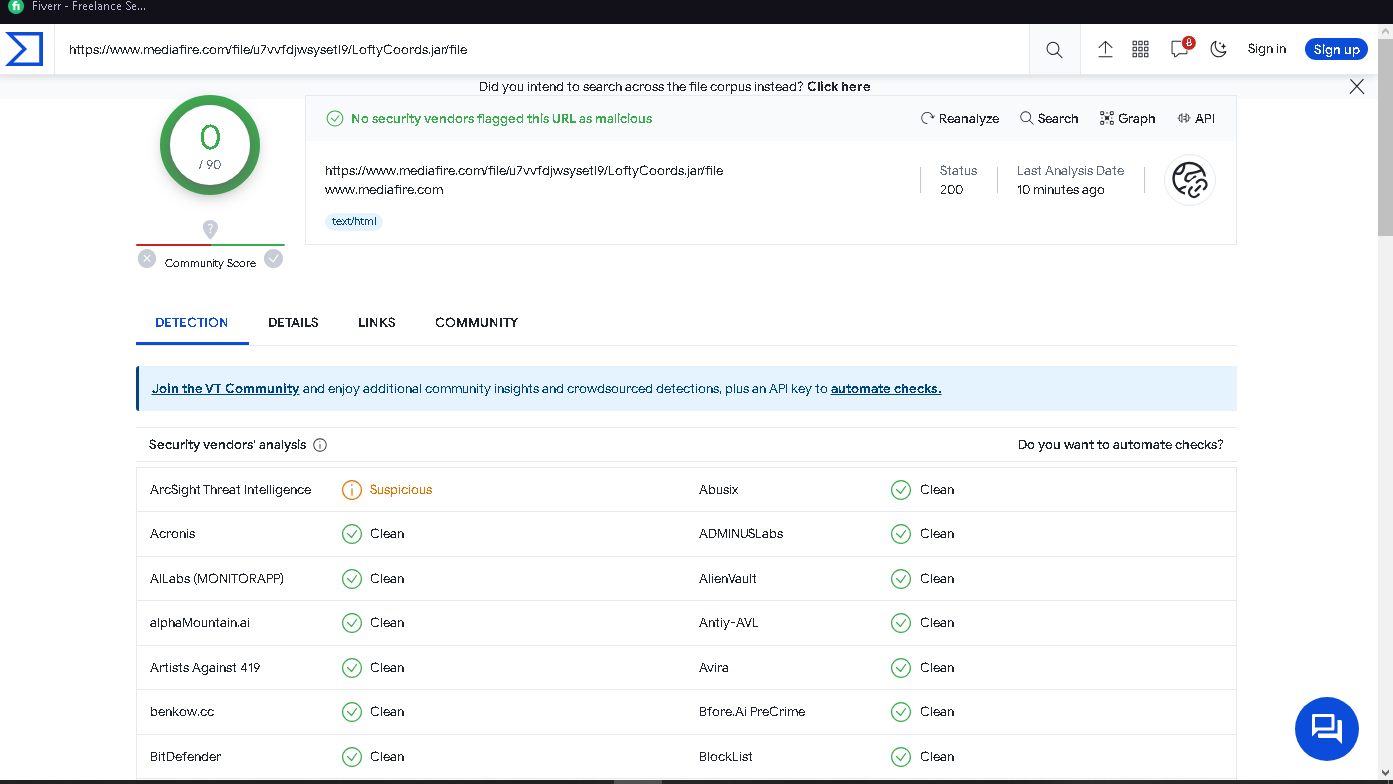This screenshot has height=784, width=1393.
Task: Click the Clean check icon for AILabs (MONITORAPP)
Action: pos(352,579)
